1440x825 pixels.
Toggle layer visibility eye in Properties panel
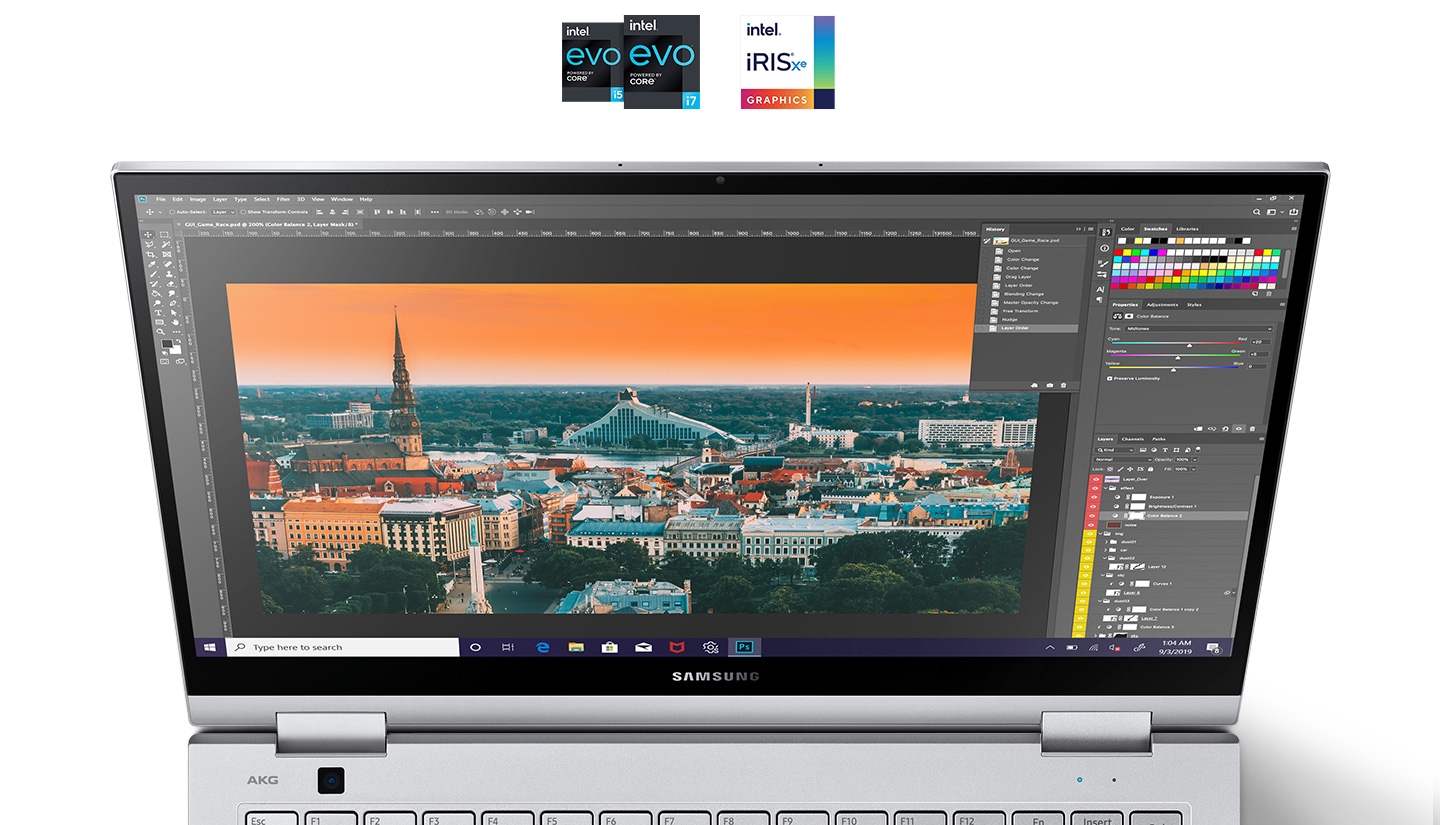[1239, 429]
